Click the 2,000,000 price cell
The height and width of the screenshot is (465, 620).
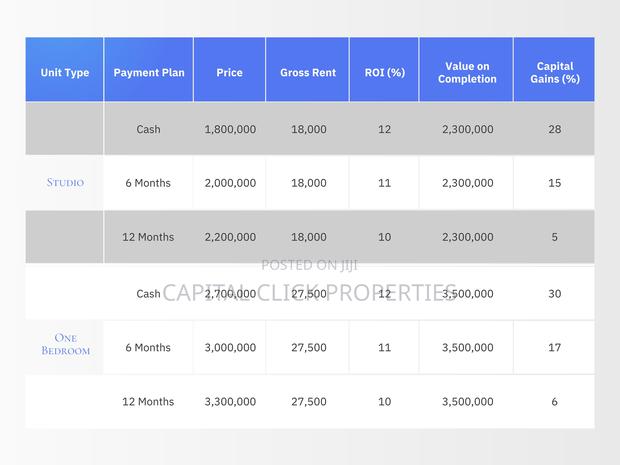tap(229, 183)
